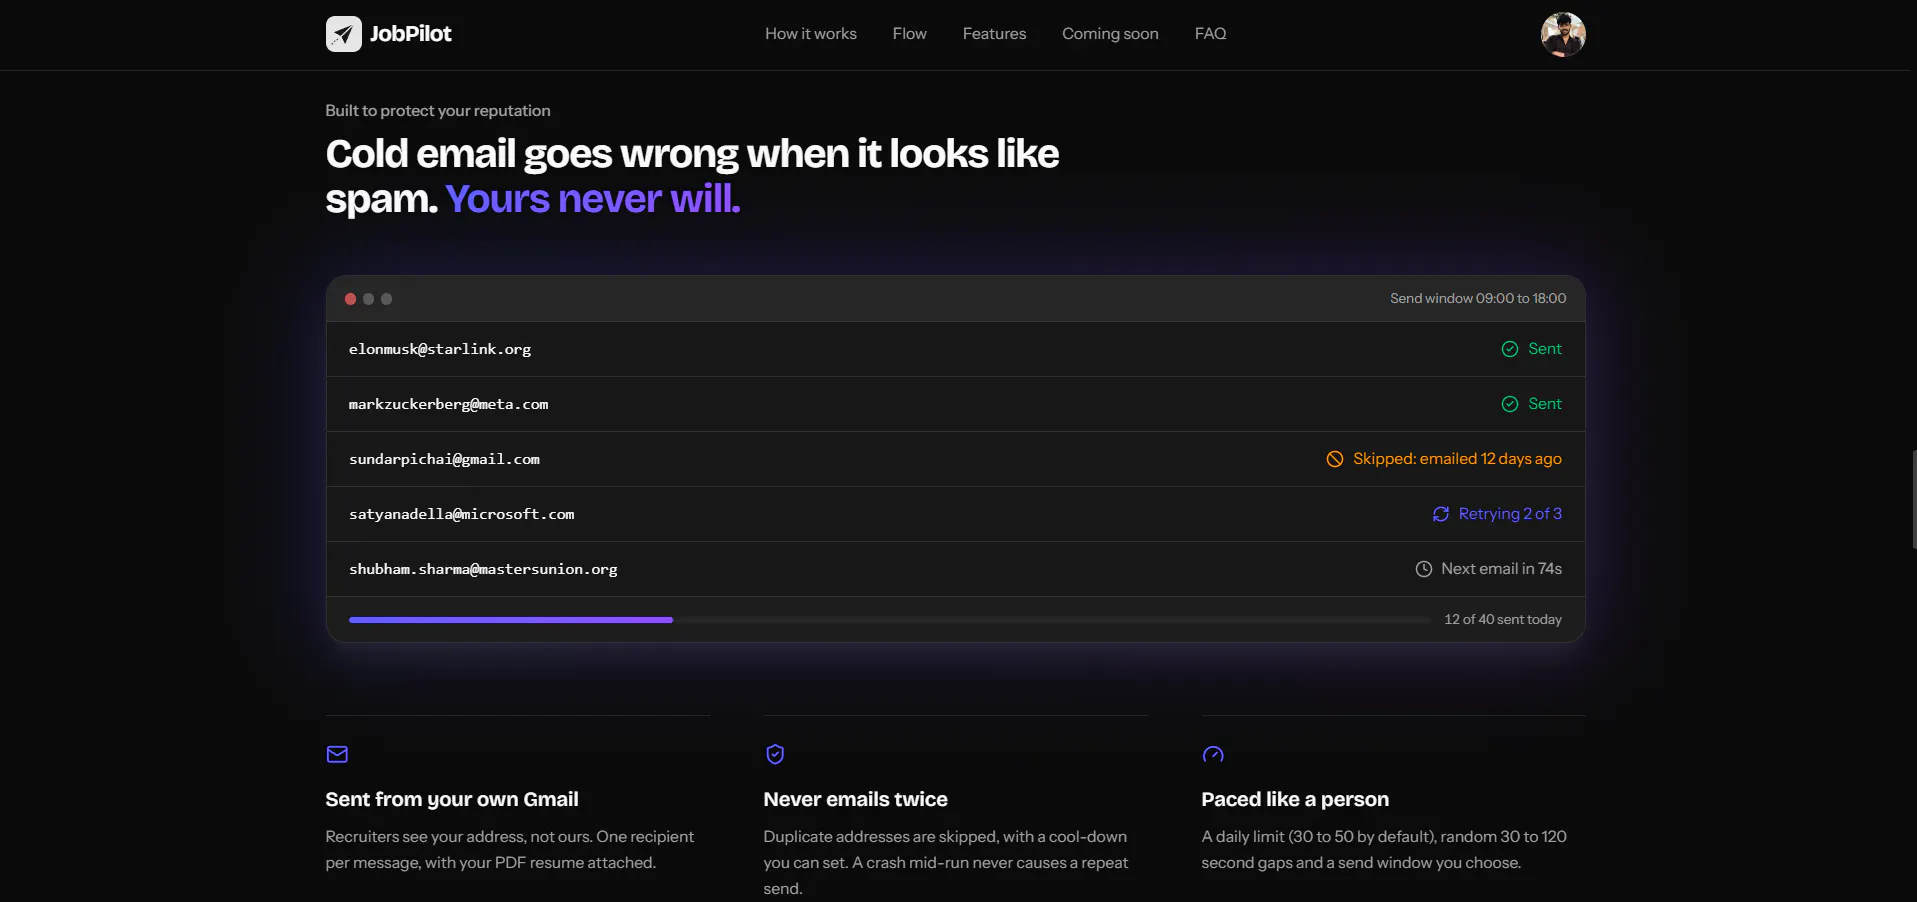The height and width of the screenshot is (902, 1917).
Task: Click 'Skipped: emailed 12 days ago' status
Action: click(1457, 459)
